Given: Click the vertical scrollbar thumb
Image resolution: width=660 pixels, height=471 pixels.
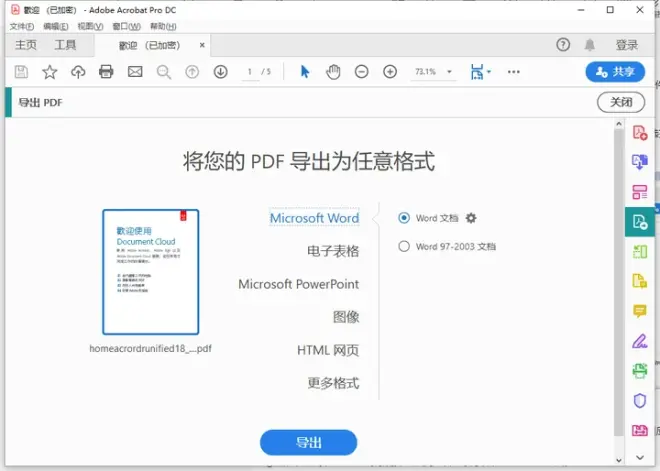Looking at the screenshot, I should [x=618, y=282].
